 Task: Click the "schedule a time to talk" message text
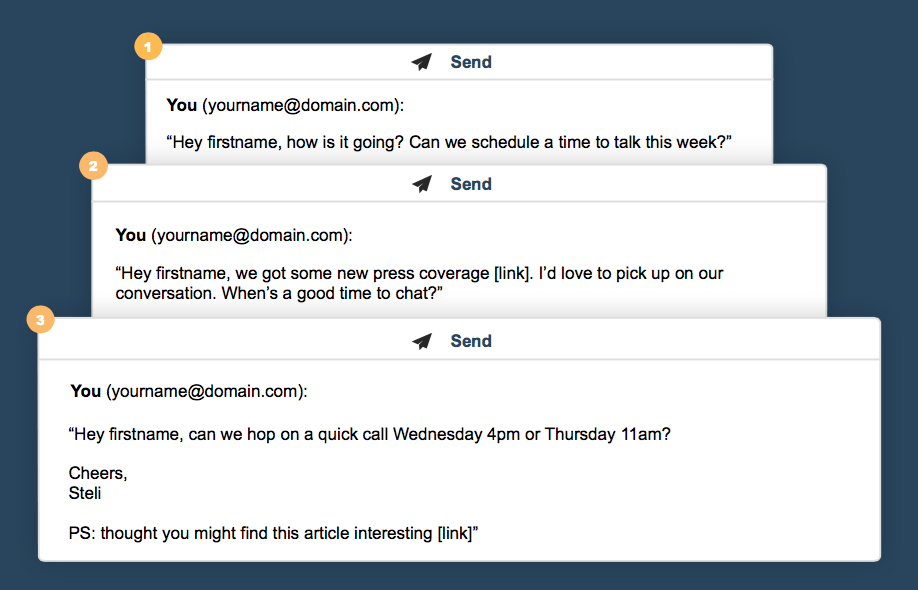pyautogui.click(x=449, y=142)
